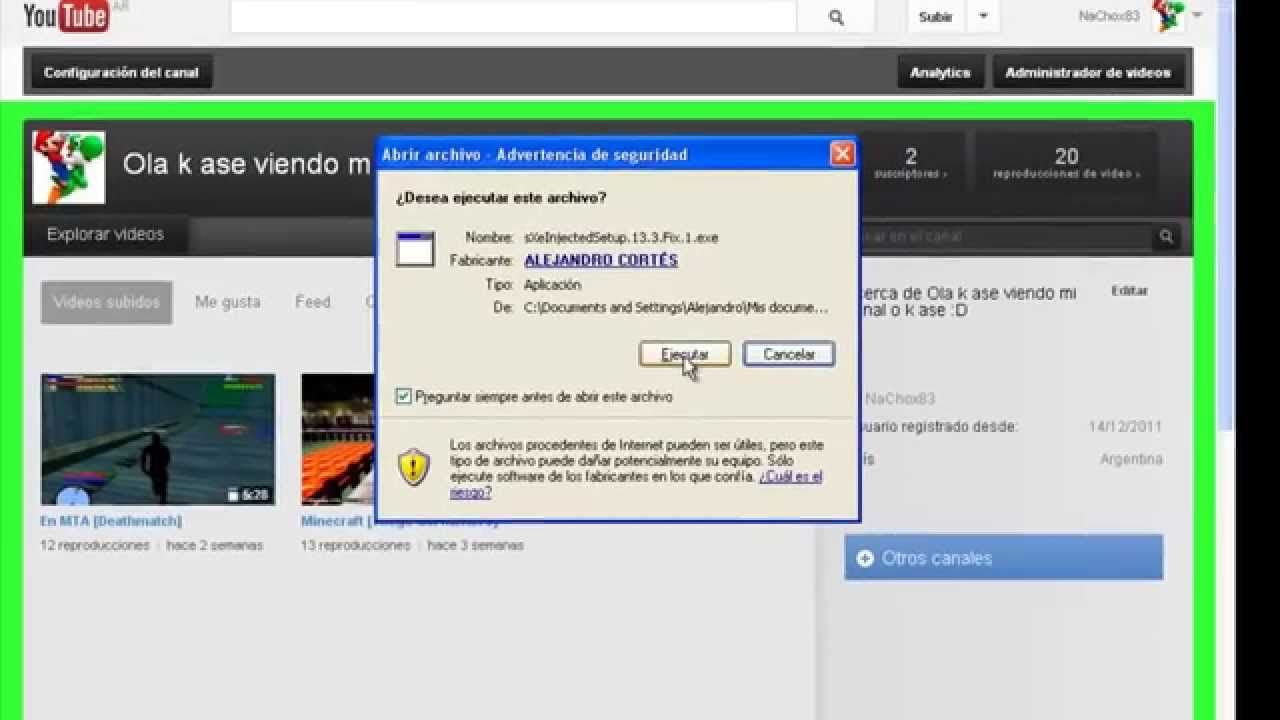Click the NaChox83 username in header
Image resolution: width=1280 pixels, height=720 pixels.
tap(1109, 16)
